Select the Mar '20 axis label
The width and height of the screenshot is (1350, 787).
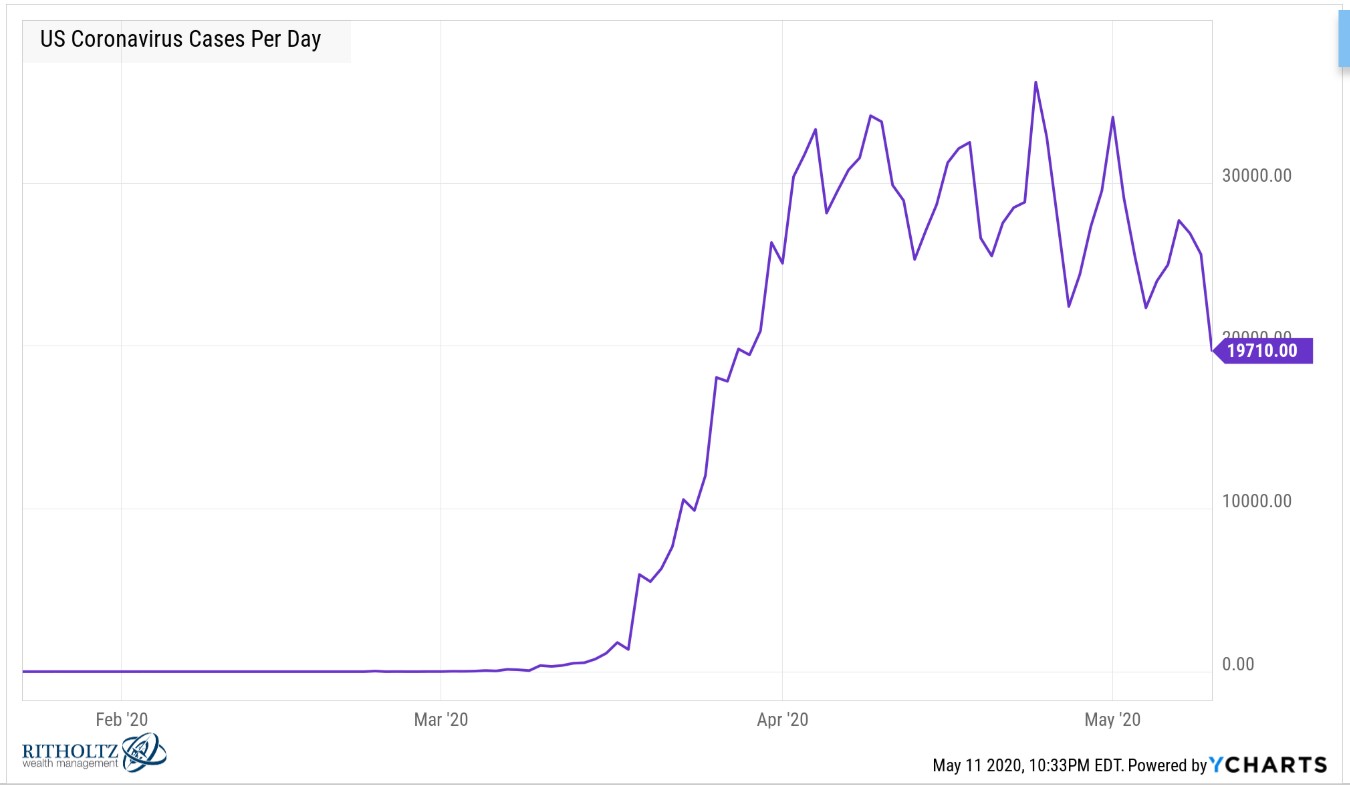point(442,719)
